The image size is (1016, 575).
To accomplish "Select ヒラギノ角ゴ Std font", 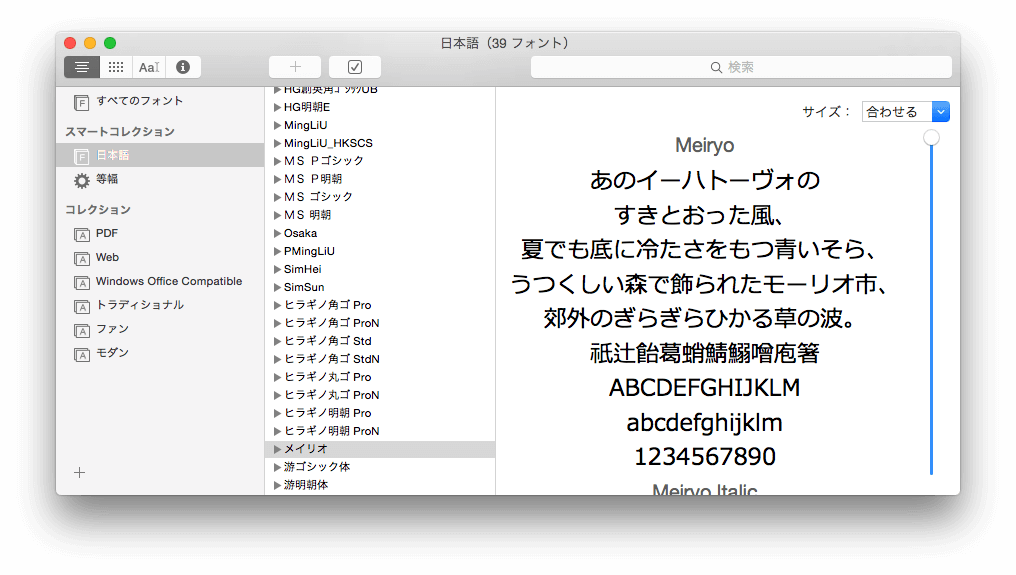I will click(x=380, y=341).
